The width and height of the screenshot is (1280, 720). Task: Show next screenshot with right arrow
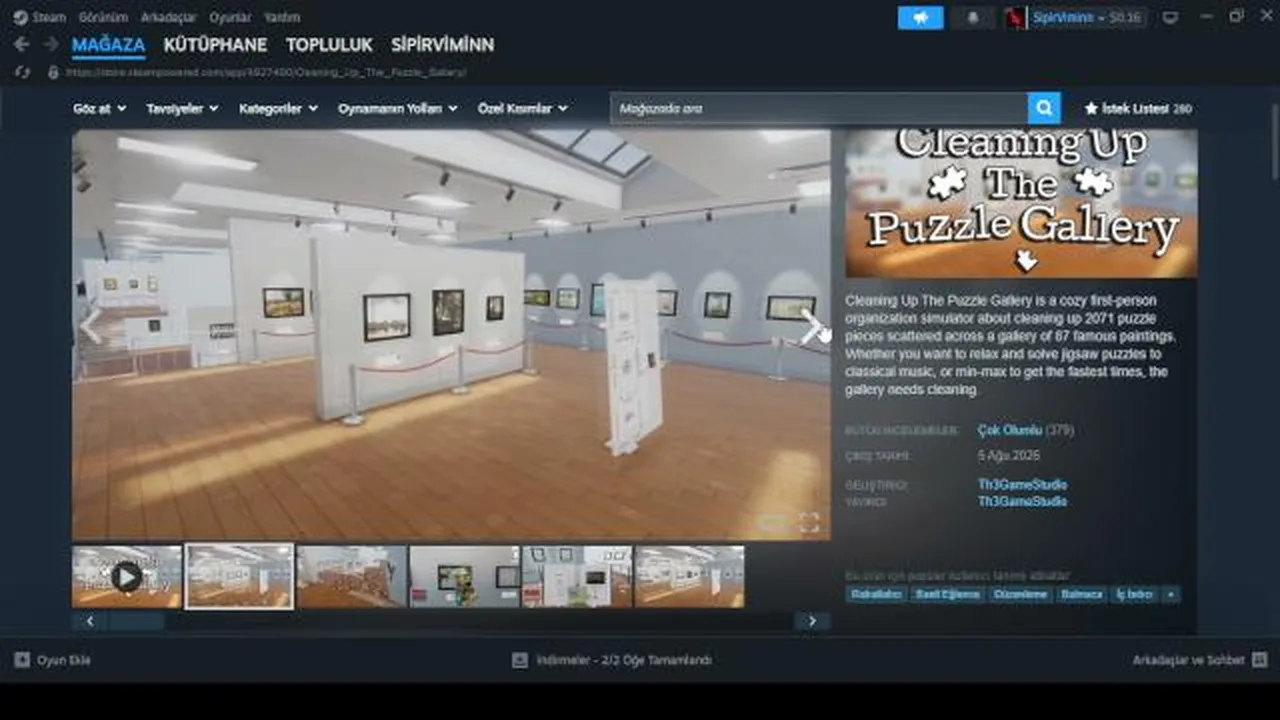click(x=812, y=325)
